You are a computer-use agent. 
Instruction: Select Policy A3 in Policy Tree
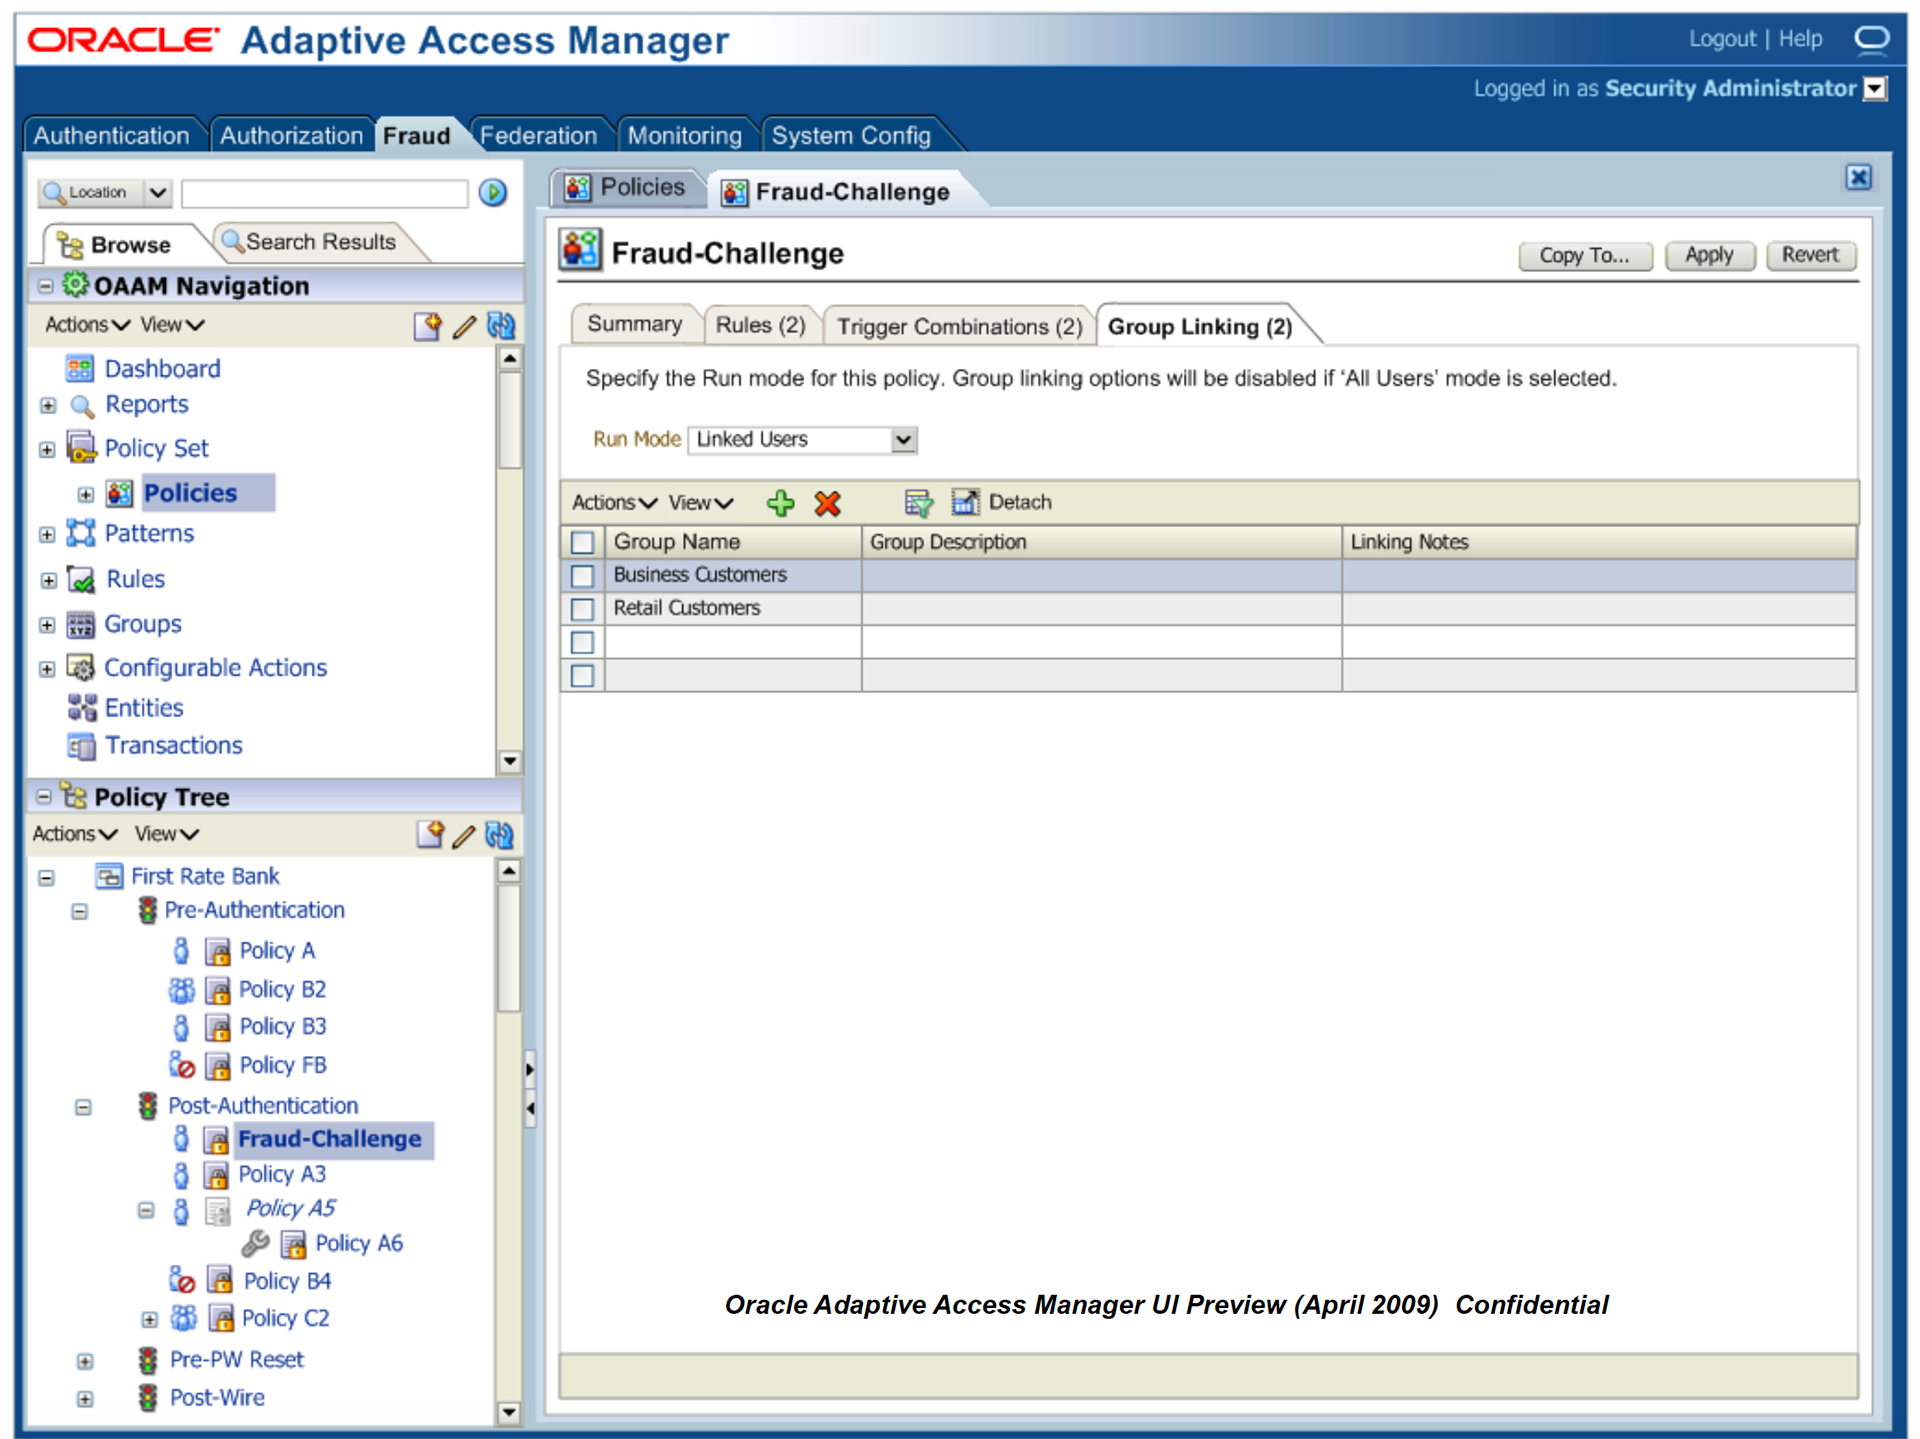click(x=282, y=1174)
